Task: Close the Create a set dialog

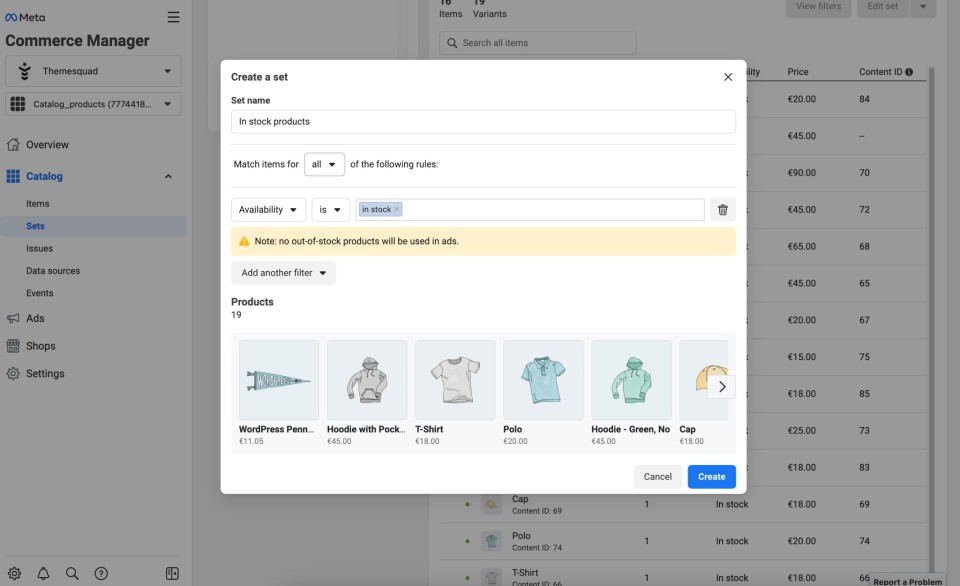Action: tap(728, 77)
